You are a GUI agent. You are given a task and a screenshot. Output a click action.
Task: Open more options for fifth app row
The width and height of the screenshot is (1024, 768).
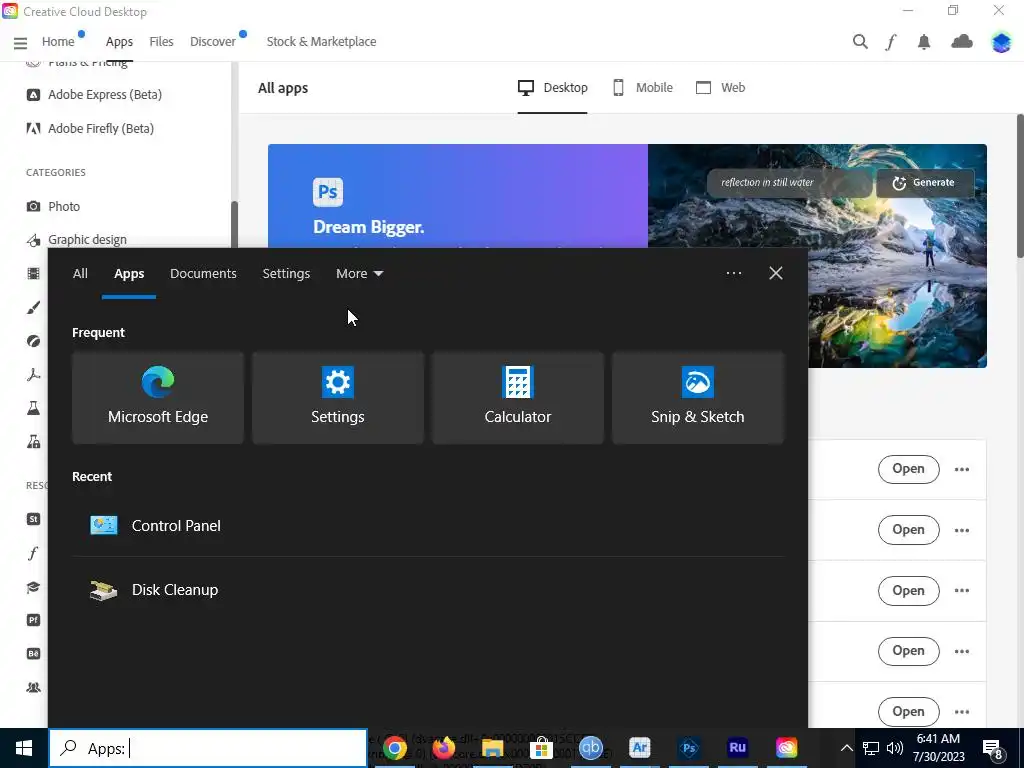point(961,712)
